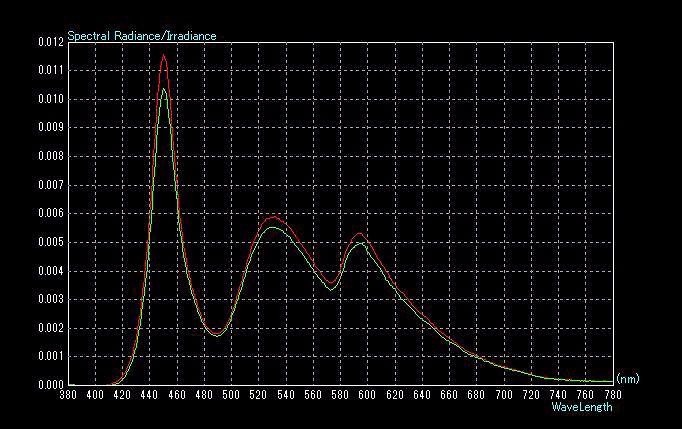Click the red curve's tallest peak
The height and width of the screenshot is (429, 682).
[x=164, y=55]
